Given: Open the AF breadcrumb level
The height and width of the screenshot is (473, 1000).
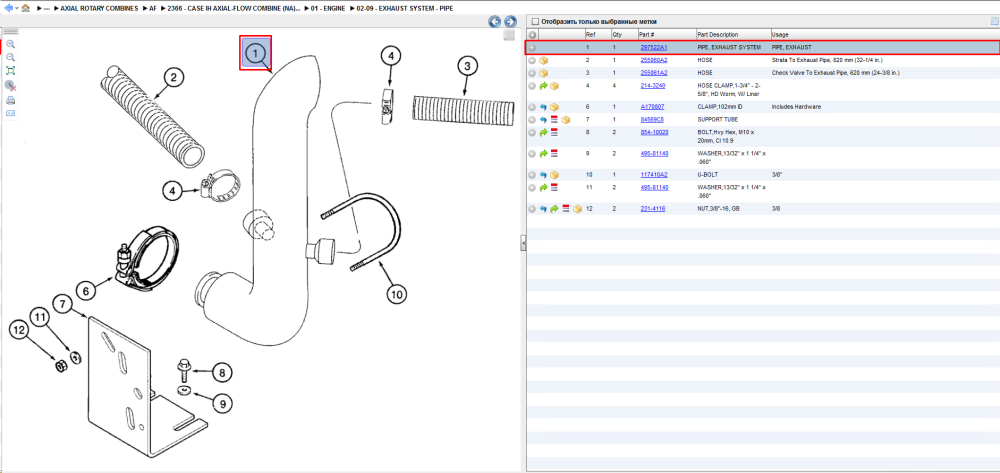Looking at the screenshot, I should coord(152,9).
